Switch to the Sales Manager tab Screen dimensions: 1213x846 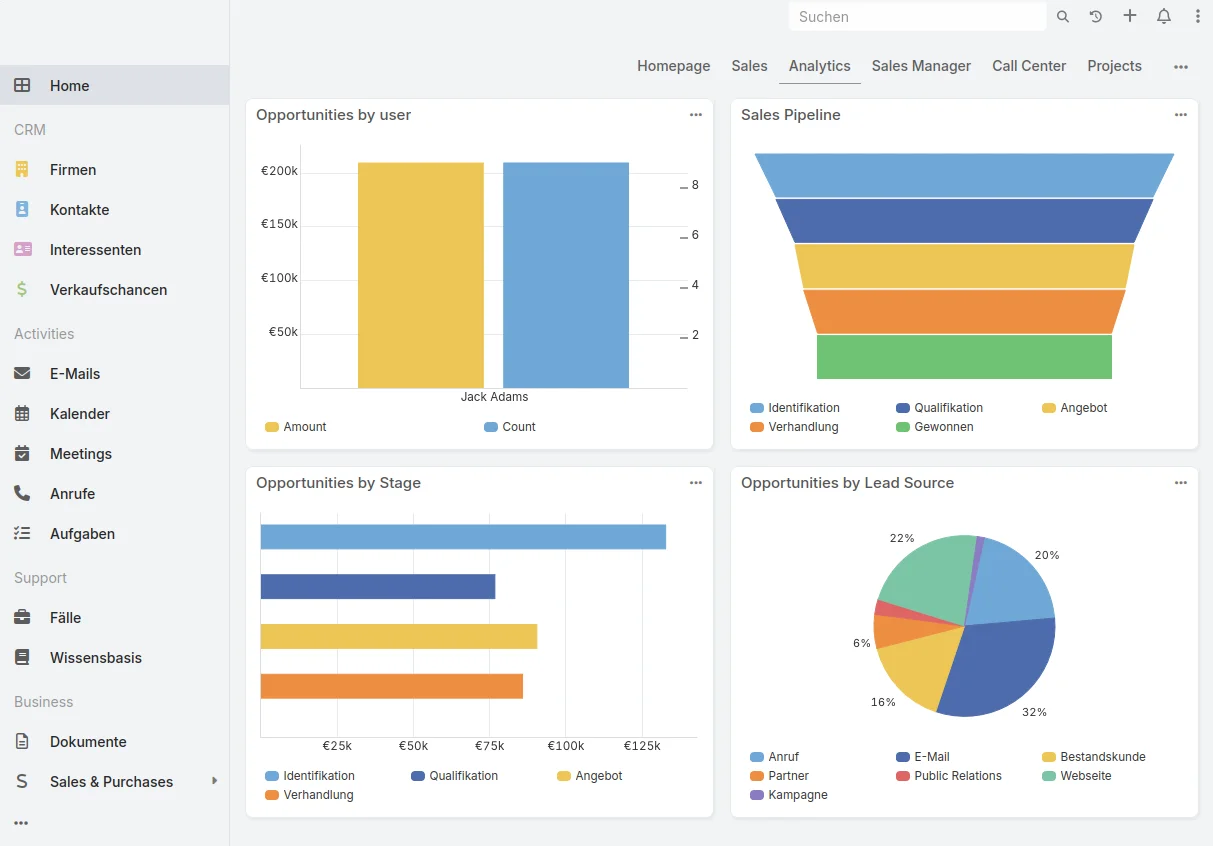coord(921,66)
